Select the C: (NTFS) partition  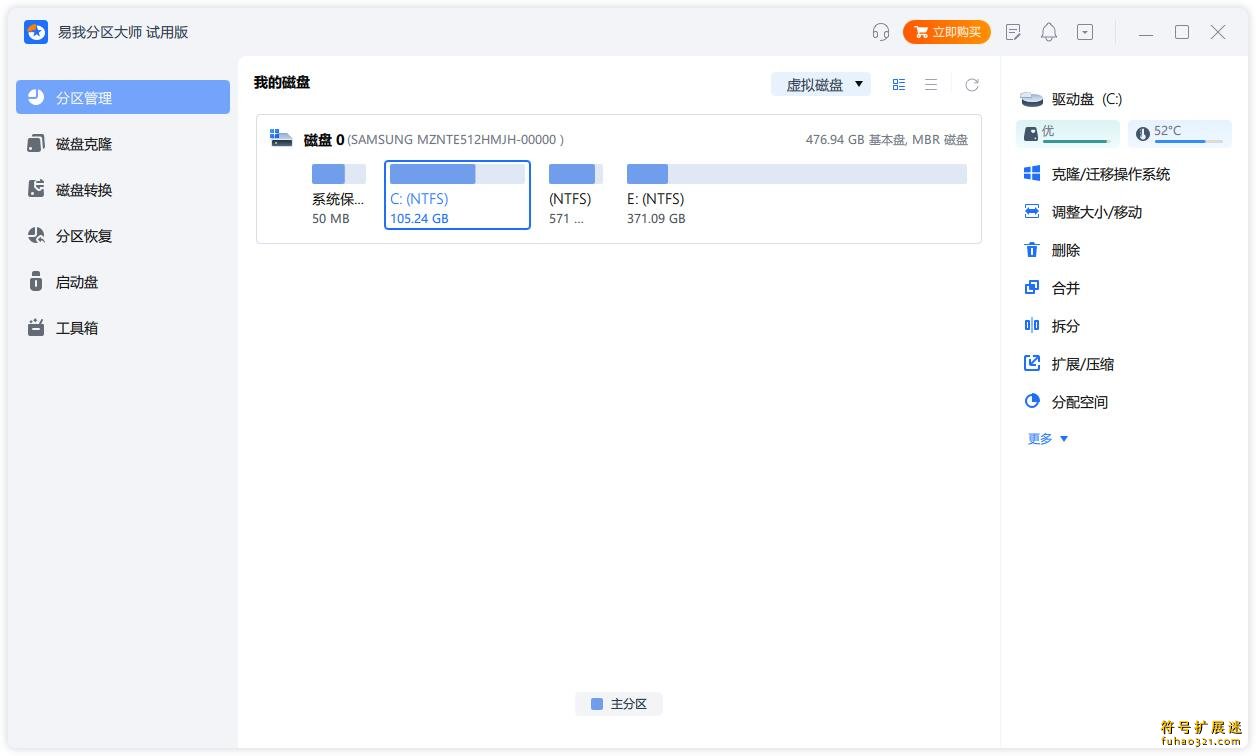click(x=457, y=195)
